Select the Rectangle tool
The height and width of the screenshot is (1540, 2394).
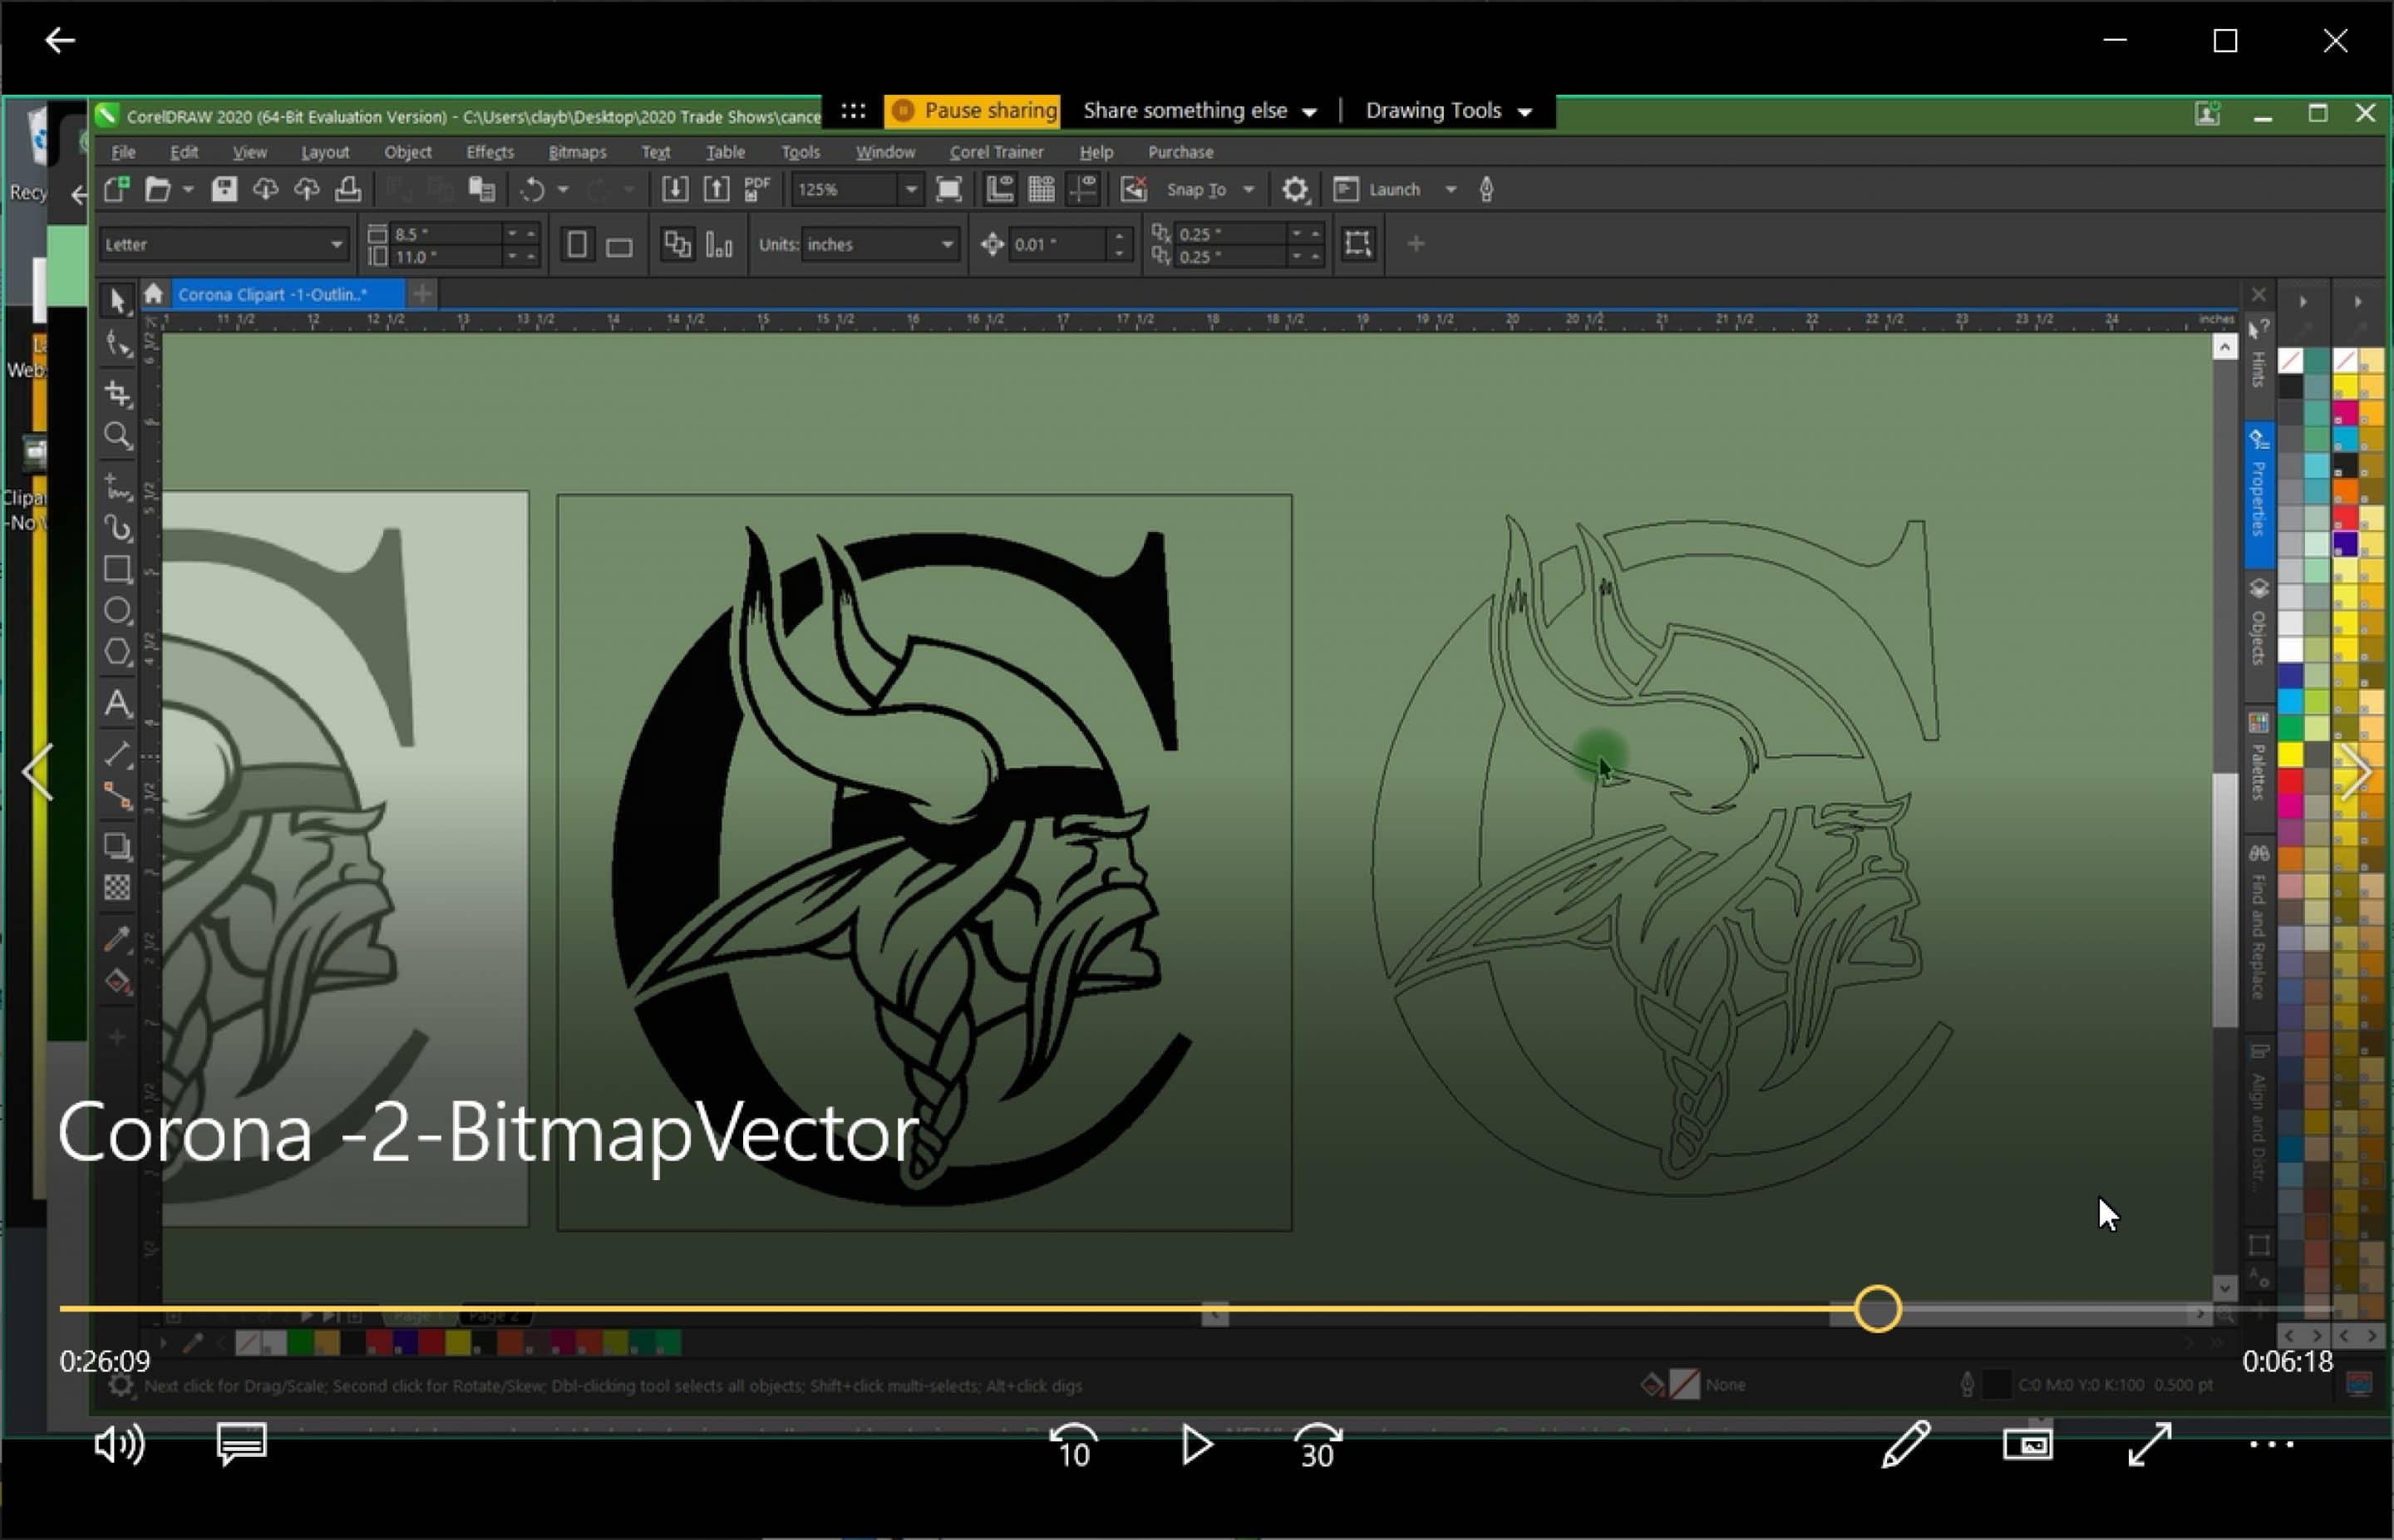point(117,569)
